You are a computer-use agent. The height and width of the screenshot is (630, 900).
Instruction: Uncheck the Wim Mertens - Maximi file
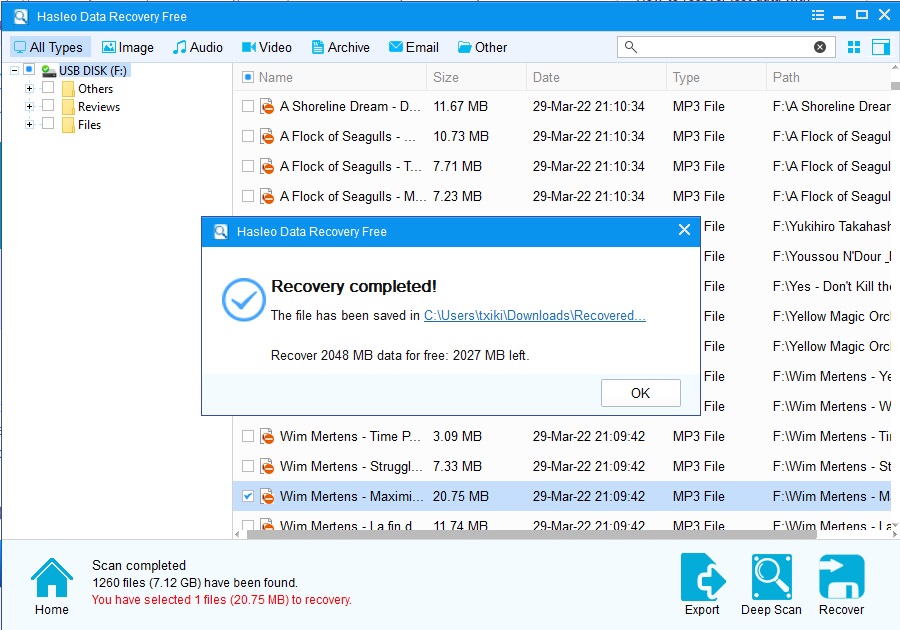pos(248,496)
